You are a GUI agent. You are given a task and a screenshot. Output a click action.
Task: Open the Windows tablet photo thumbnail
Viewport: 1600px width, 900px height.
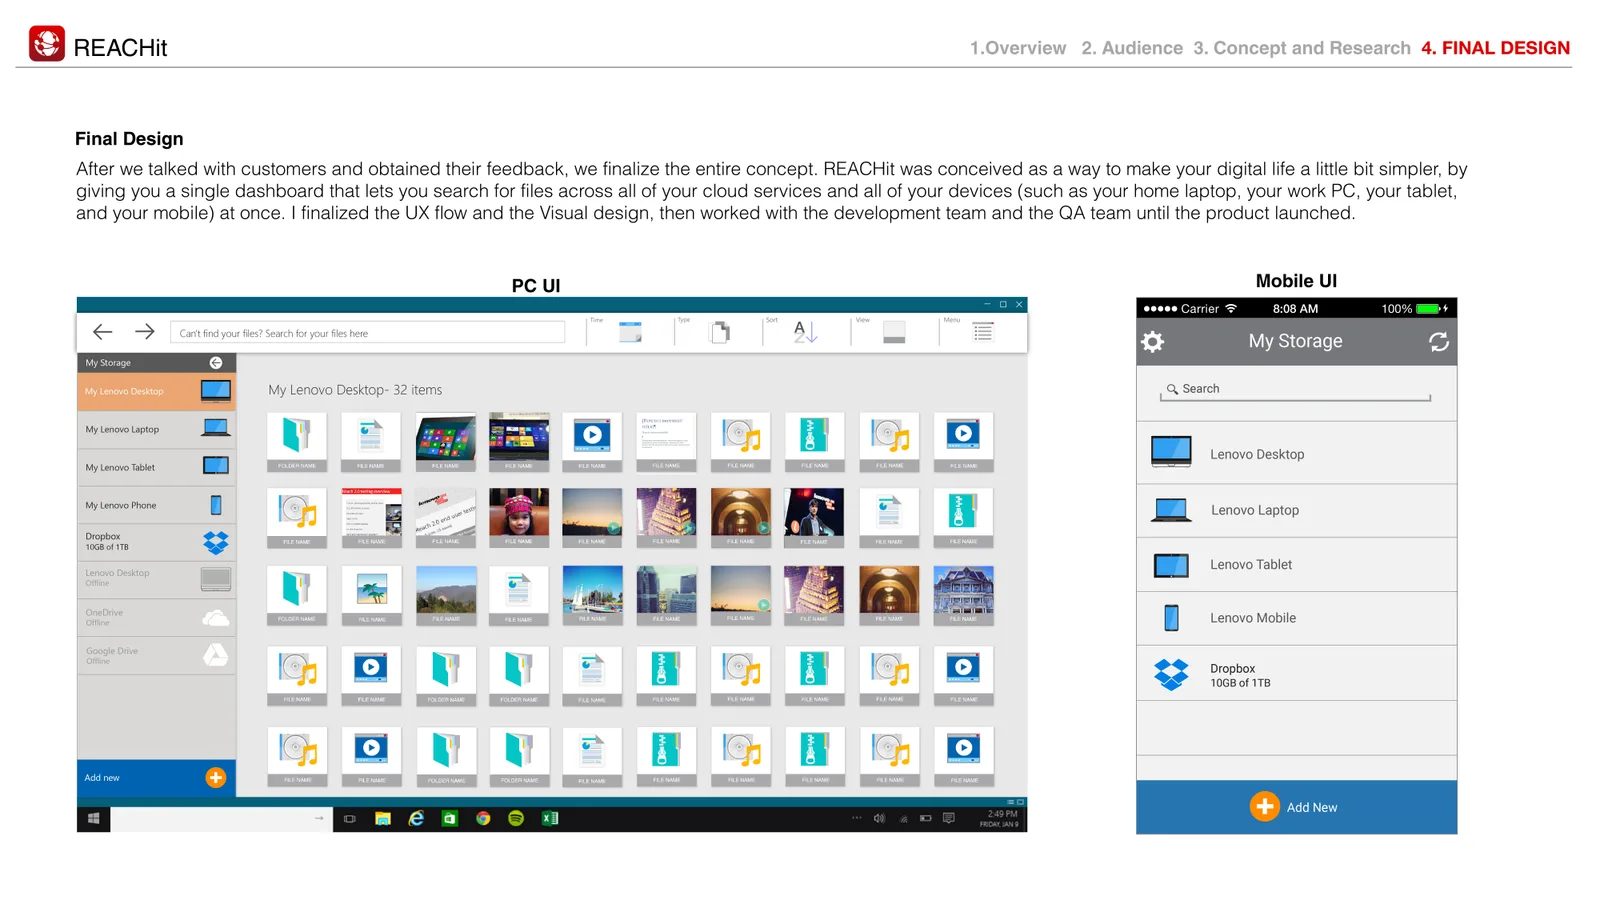point(445,442)
